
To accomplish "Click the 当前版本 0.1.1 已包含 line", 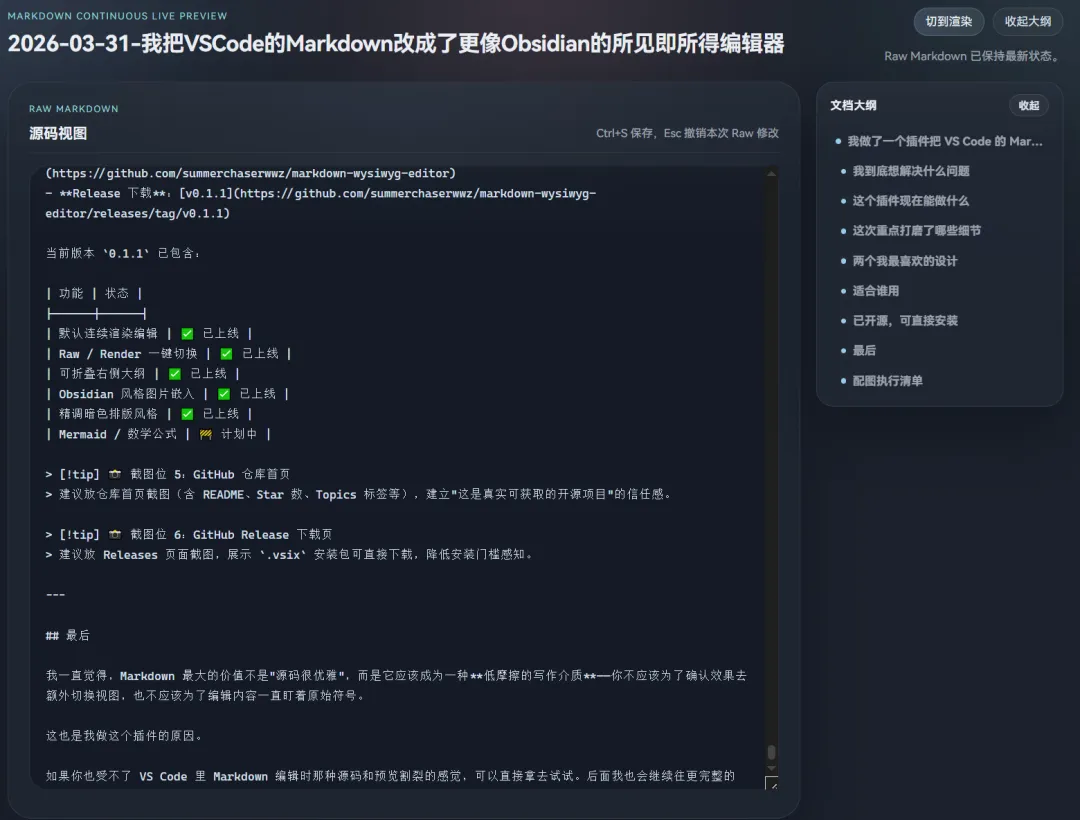I will pyautogui.click(x=123, y=253).
